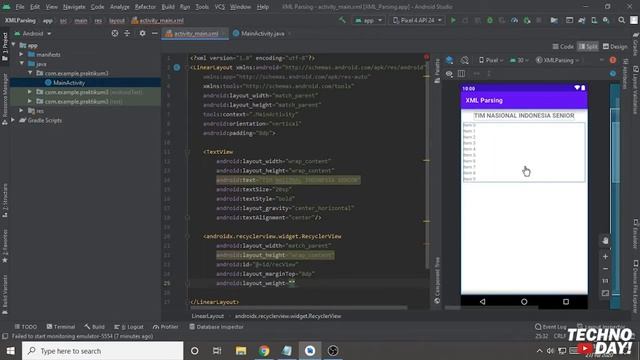Switch the editor to Code view
This screenshot has width=640, height=360.
[x=563, y=47]
